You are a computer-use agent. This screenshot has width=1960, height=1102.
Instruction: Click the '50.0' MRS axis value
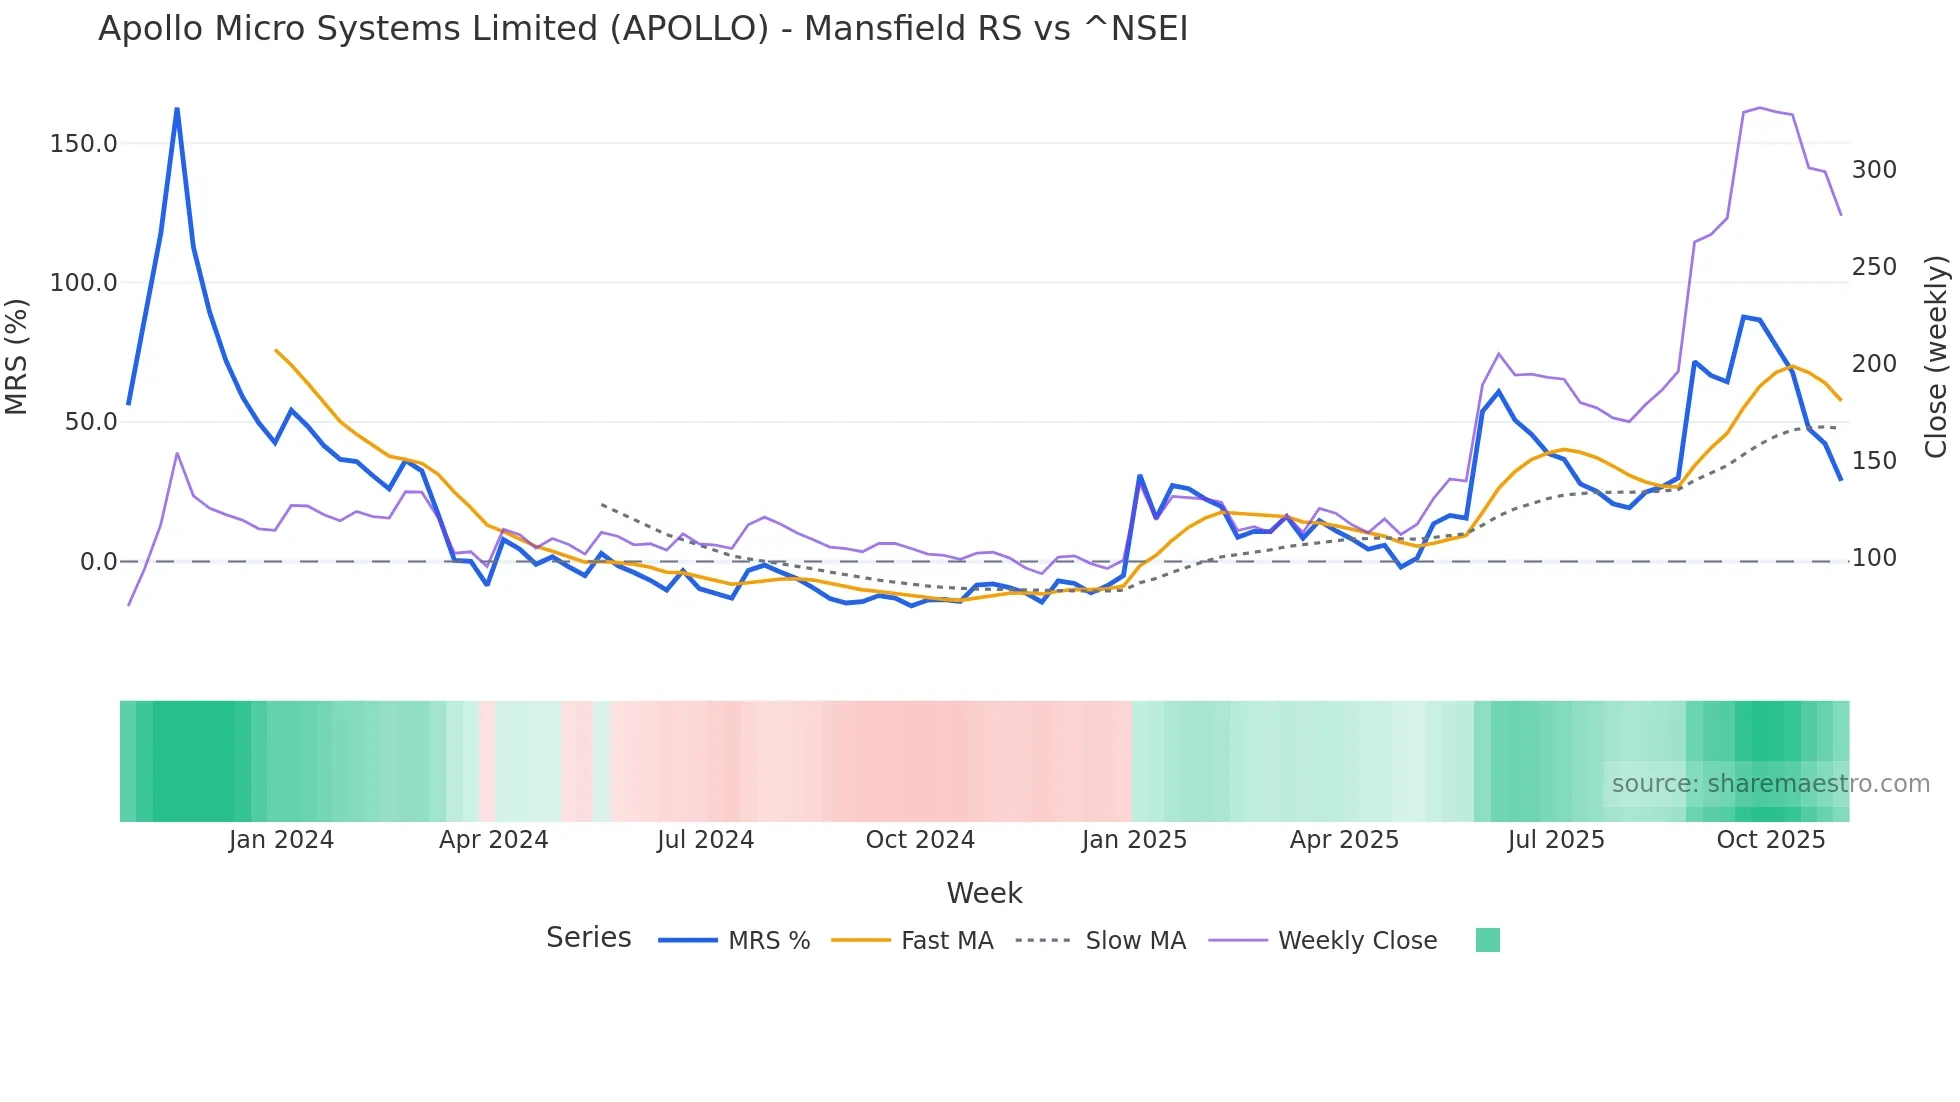pos(91,422)
